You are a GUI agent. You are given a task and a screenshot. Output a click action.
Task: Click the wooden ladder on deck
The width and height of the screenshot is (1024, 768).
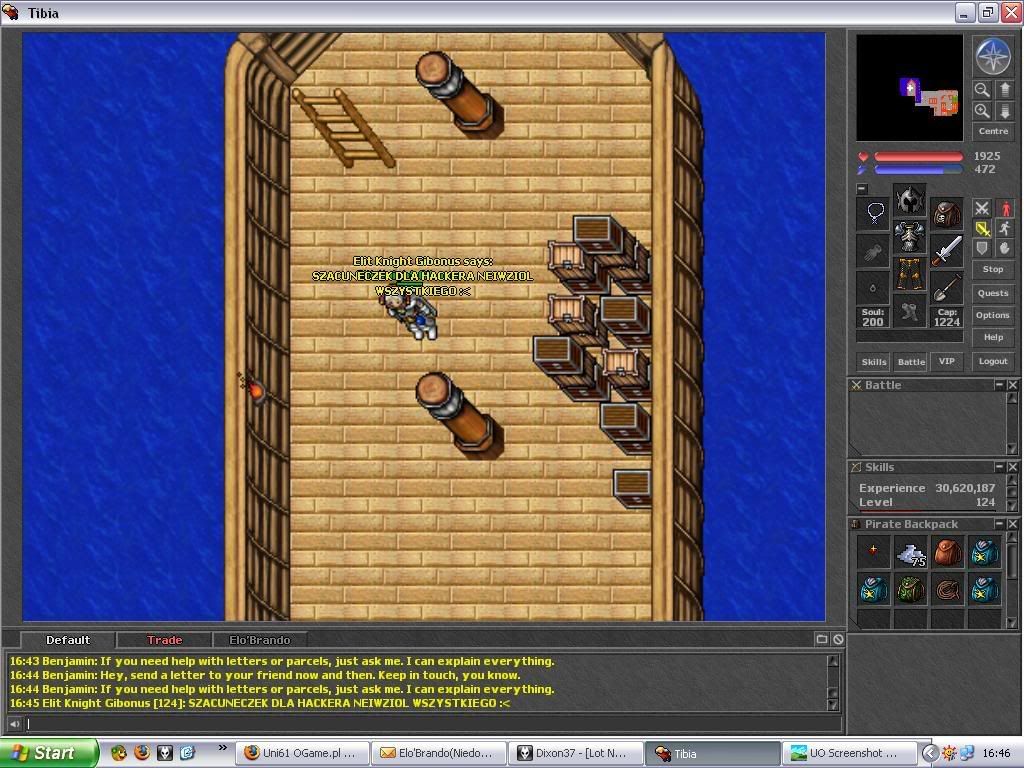(x=344, y=128)
